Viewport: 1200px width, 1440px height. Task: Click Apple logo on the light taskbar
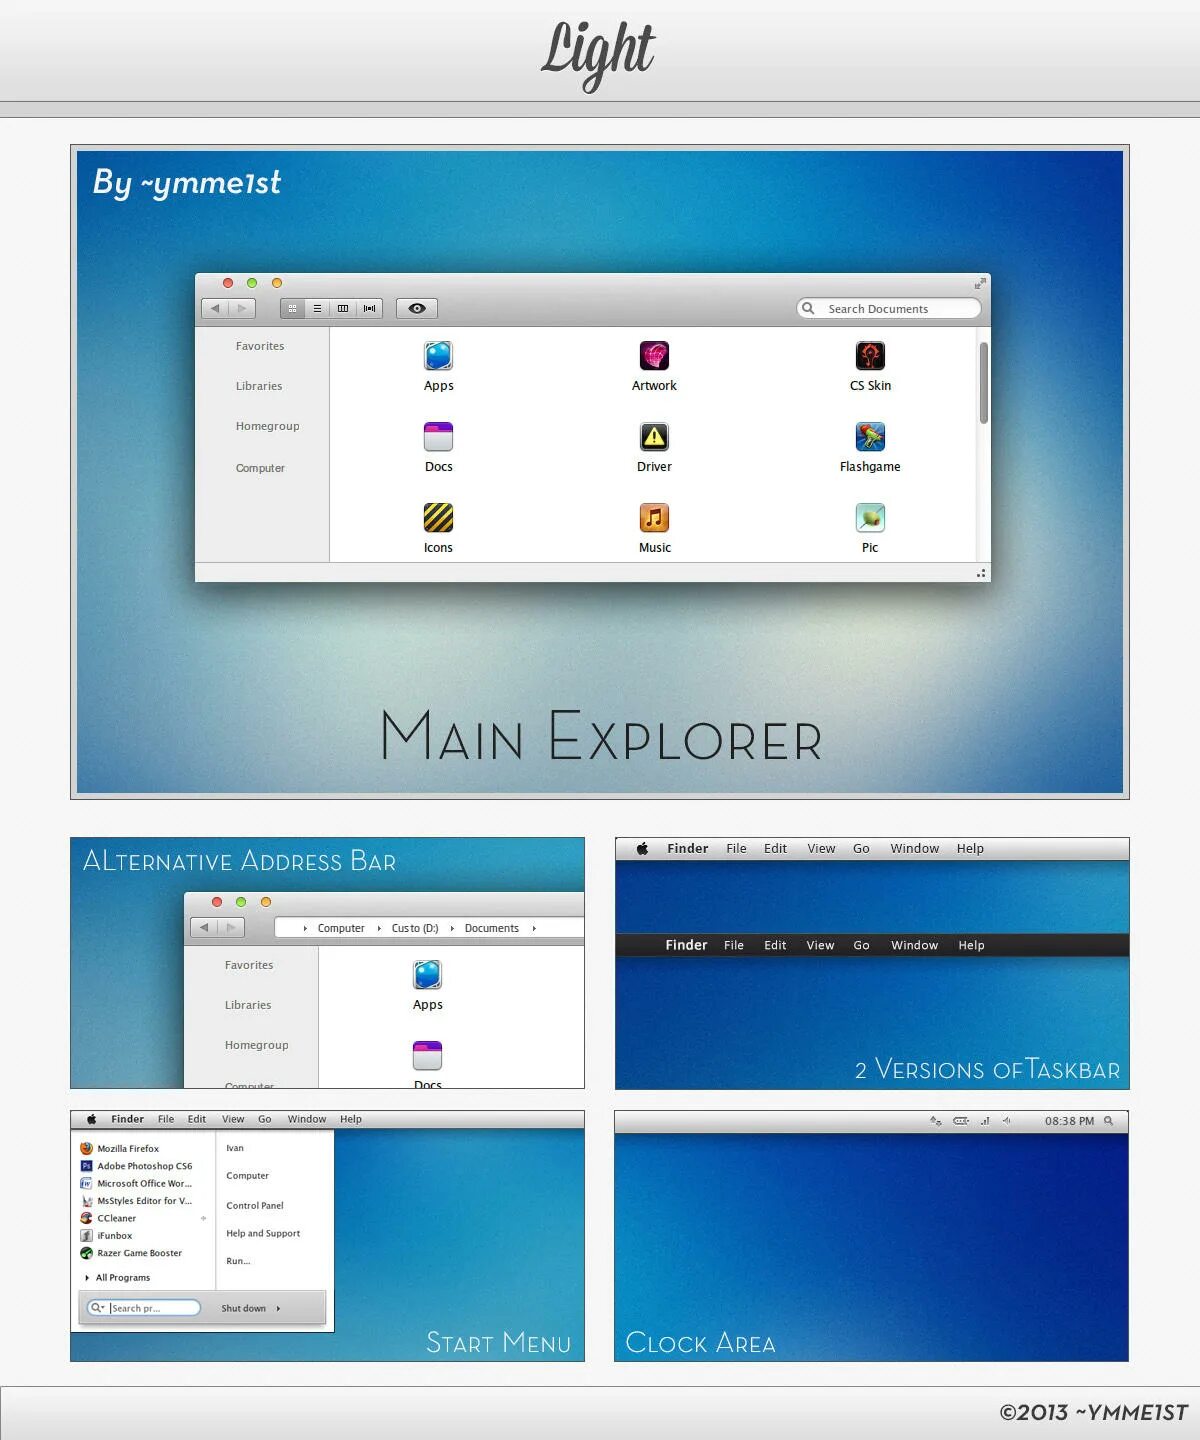coord(643,848)
